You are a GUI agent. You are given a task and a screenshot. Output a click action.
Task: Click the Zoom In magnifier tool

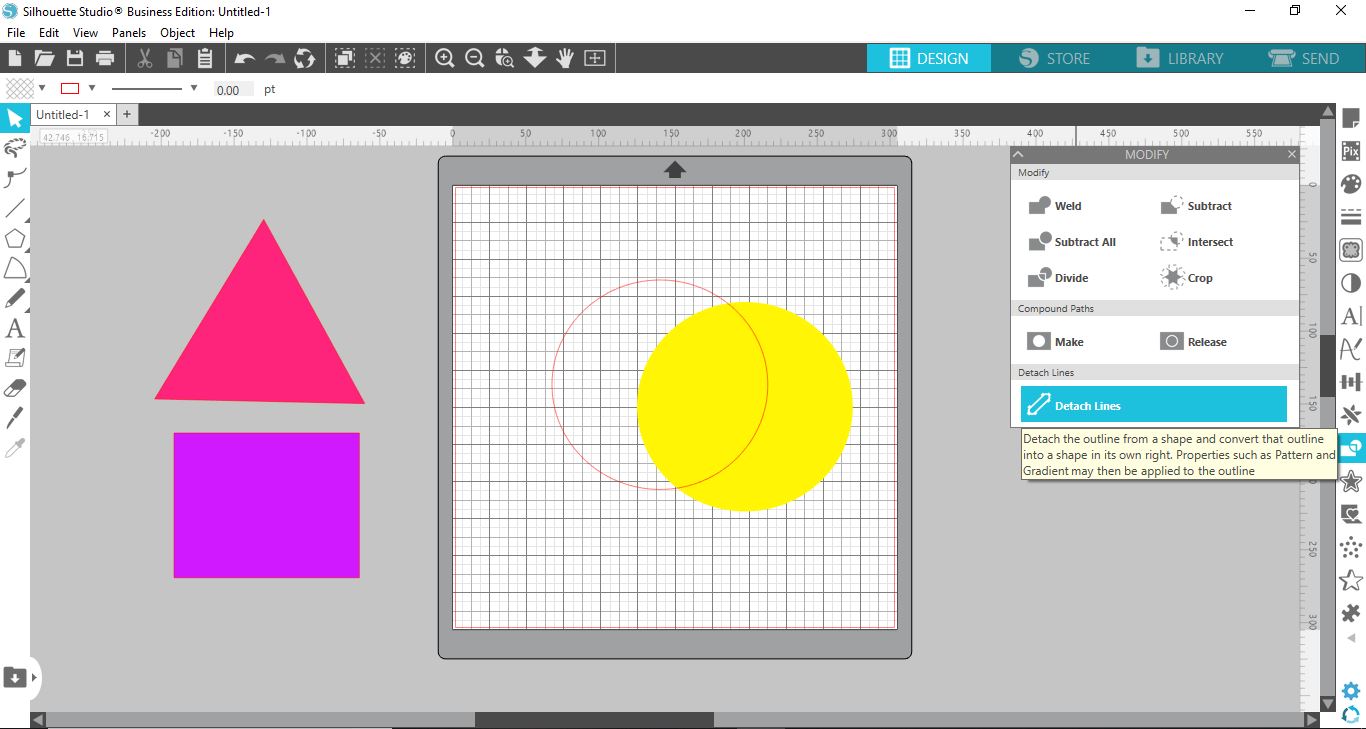tap(444, 58)
